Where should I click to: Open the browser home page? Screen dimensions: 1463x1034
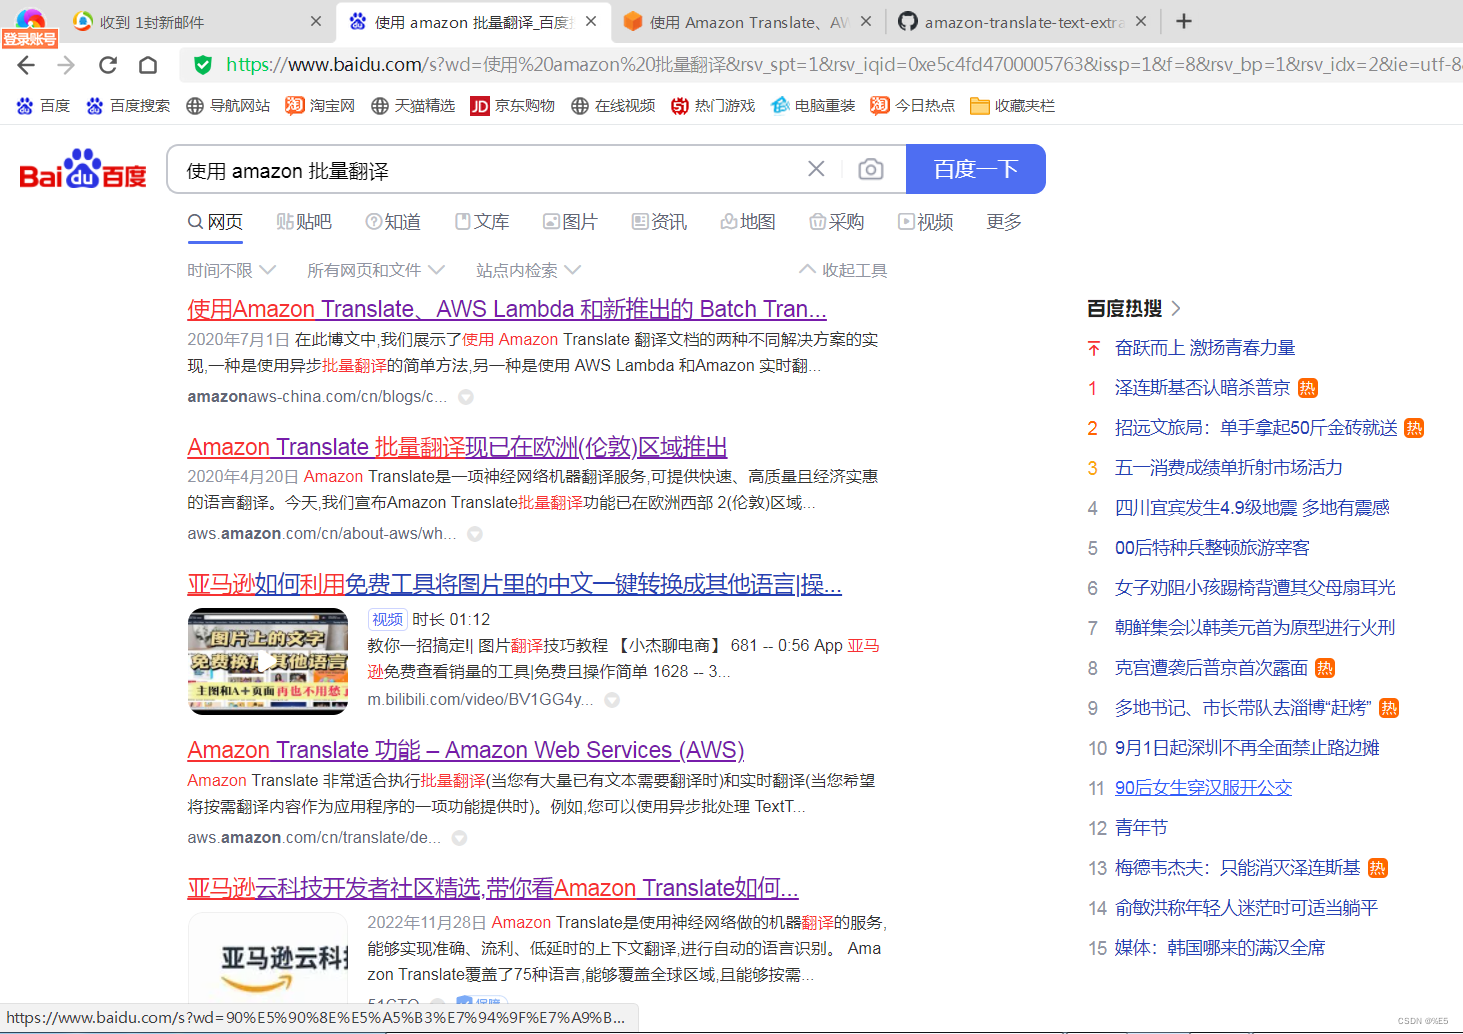(148, 65)
